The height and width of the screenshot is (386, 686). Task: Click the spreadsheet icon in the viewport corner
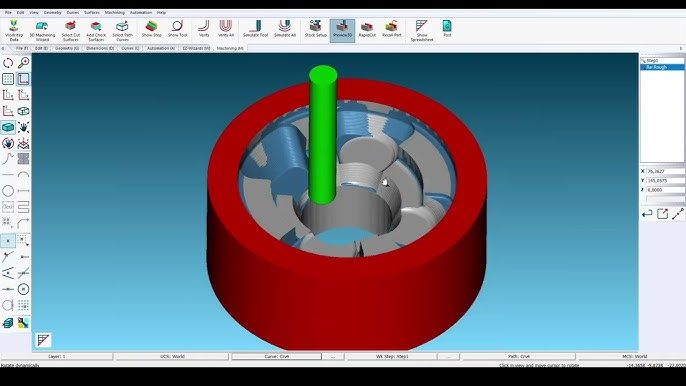tap(43, 340)
